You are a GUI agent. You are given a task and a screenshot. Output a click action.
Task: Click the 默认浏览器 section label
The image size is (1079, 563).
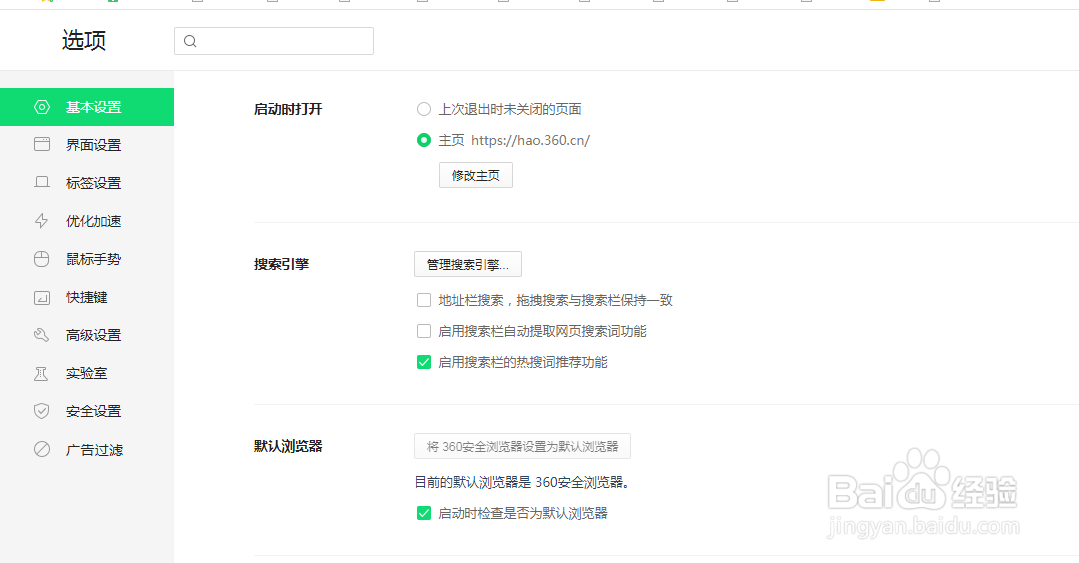point(288,446)
